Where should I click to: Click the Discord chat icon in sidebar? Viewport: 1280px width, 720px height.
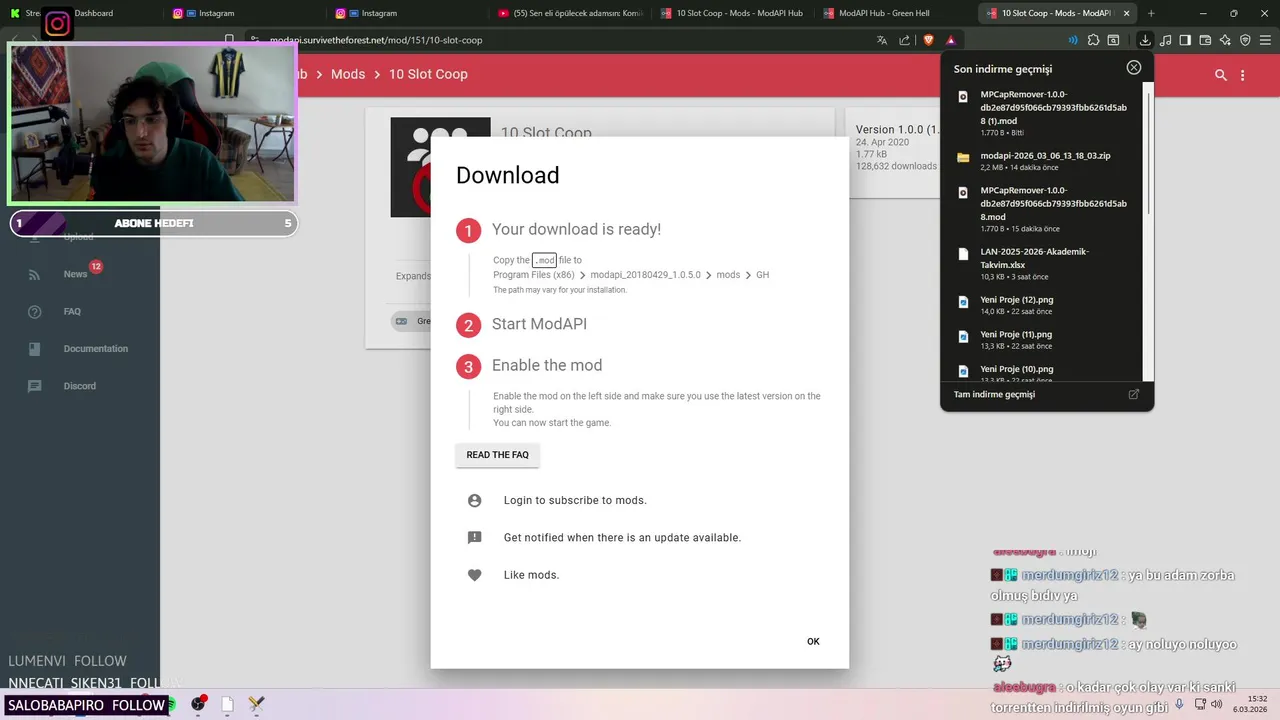point(35,386)
